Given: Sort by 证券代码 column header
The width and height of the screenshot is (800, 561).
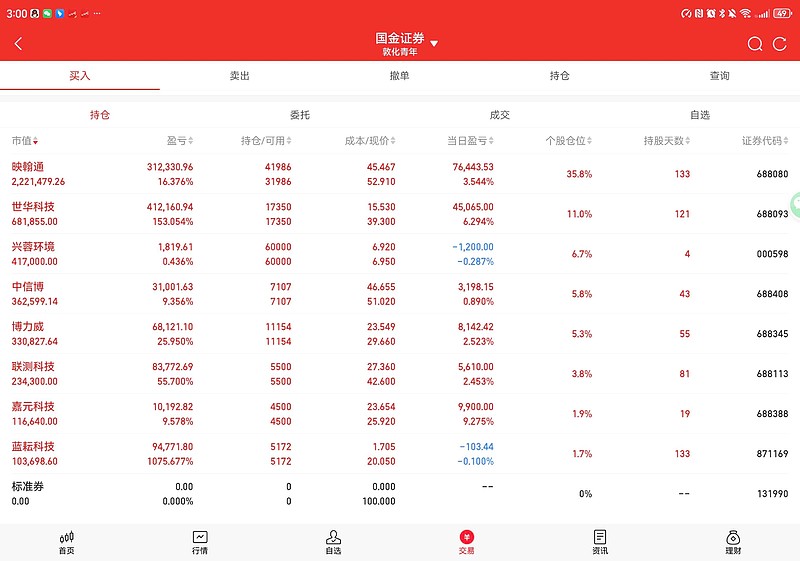Looking at the screenshot, I should point(765,141).
